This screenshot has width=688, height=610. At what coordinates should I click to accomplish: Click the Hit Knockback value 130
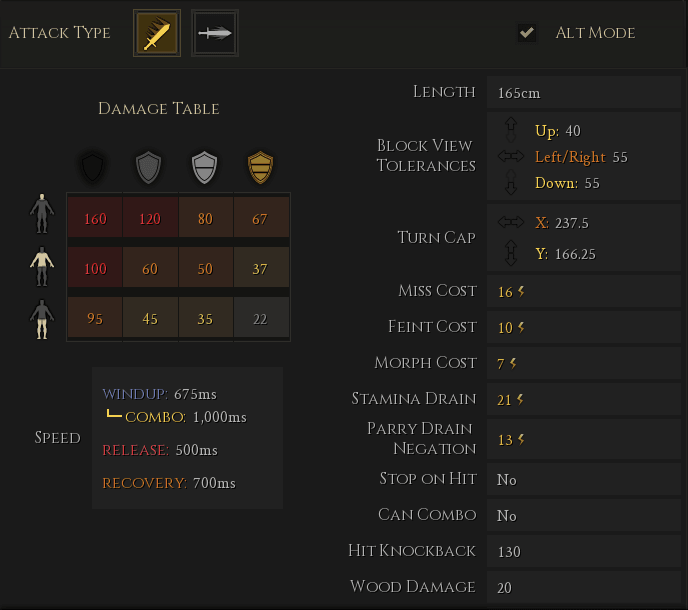click(x=509, y=552)
